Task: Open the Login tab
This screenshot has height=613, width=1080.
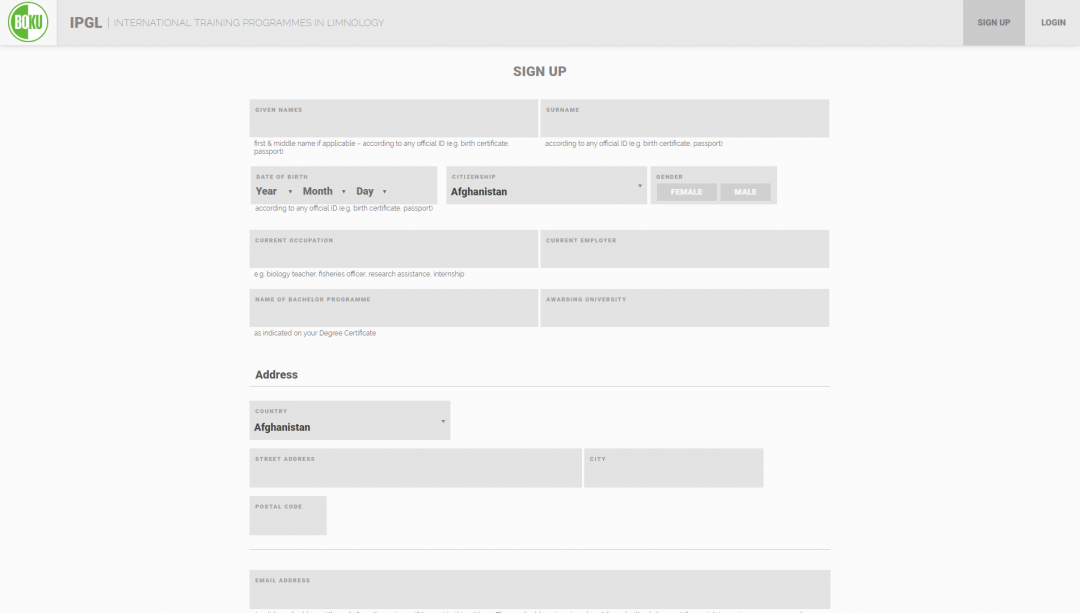Action: tap(1052, 23)
